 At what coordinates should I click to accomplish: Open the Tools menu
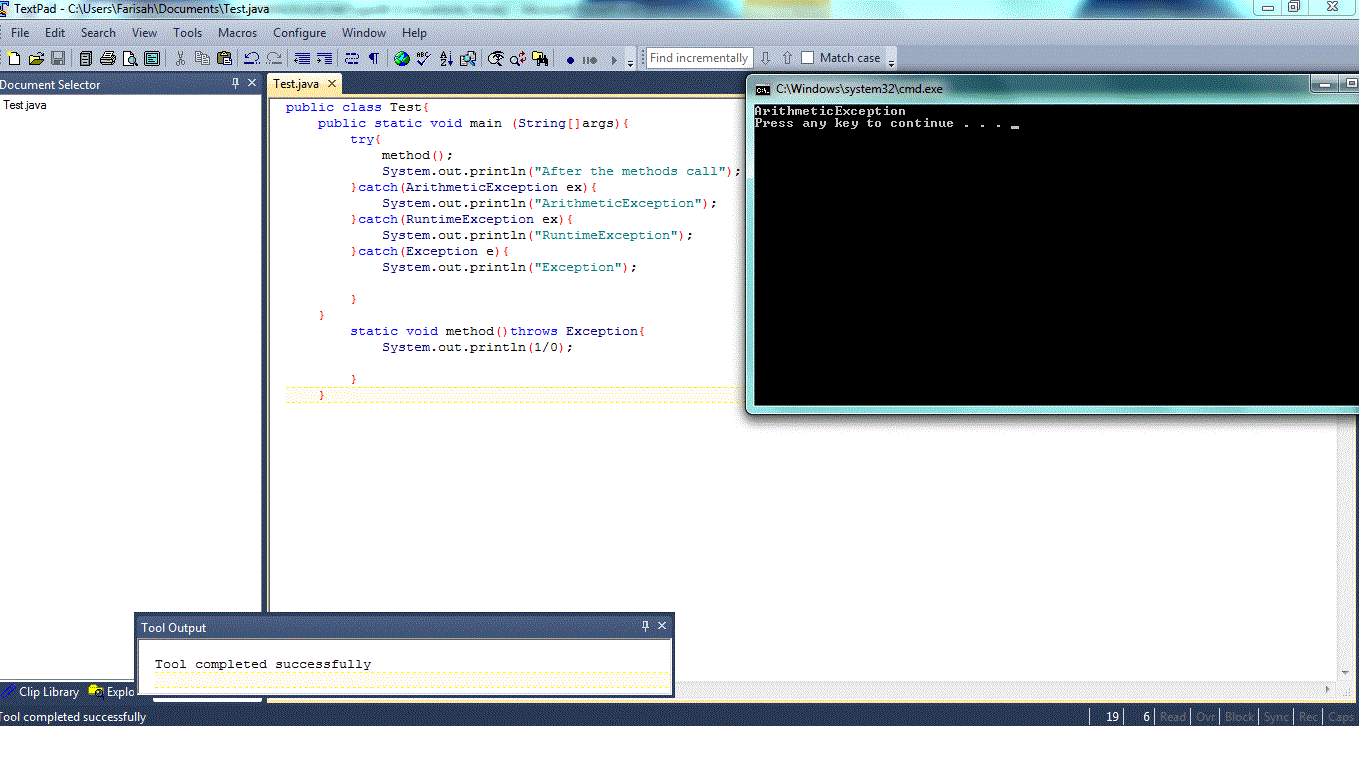click(x=188, y=33)
